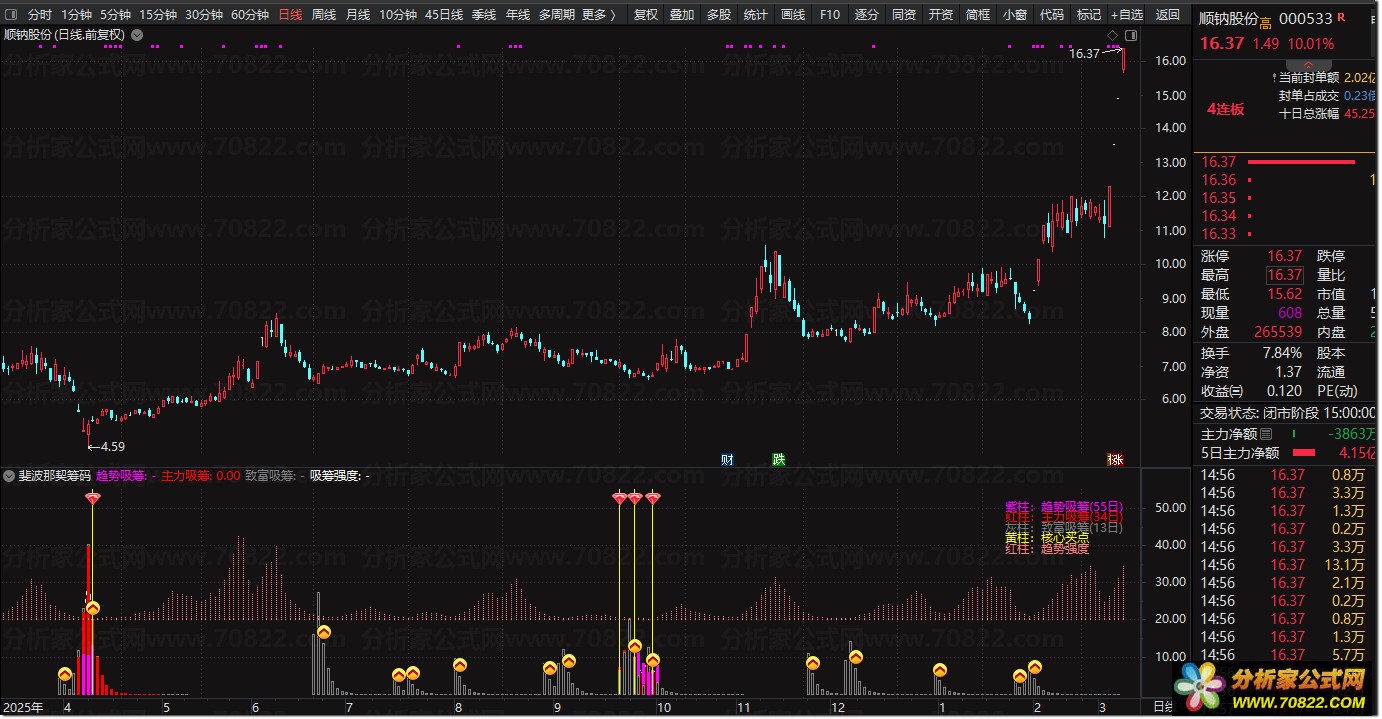
Task: Open the 主力净额 detail list icon
Action: point(1266,435)
